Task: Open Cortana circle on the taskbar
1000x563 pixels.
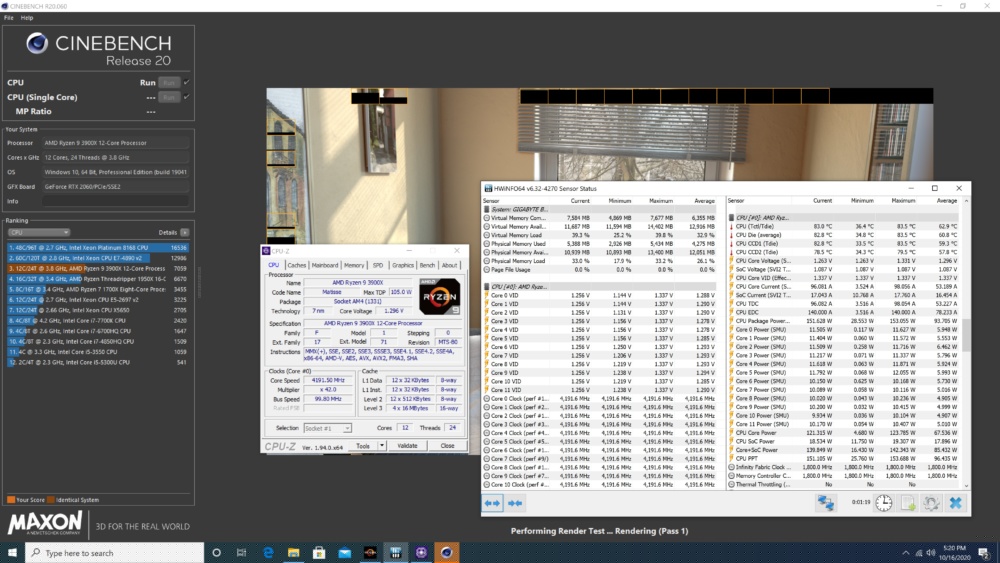Action: [216, 553]
